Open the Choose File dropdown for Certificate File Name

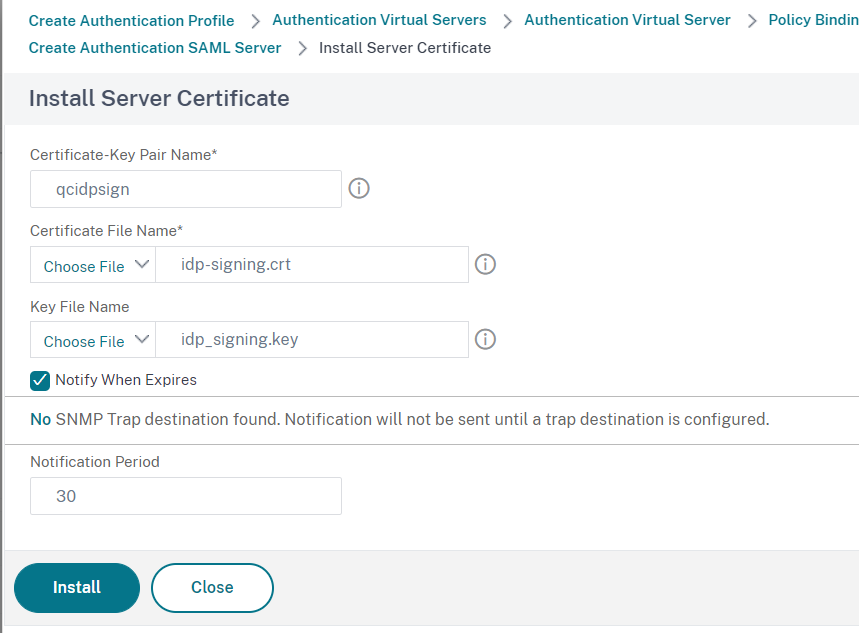pos(92,265)
